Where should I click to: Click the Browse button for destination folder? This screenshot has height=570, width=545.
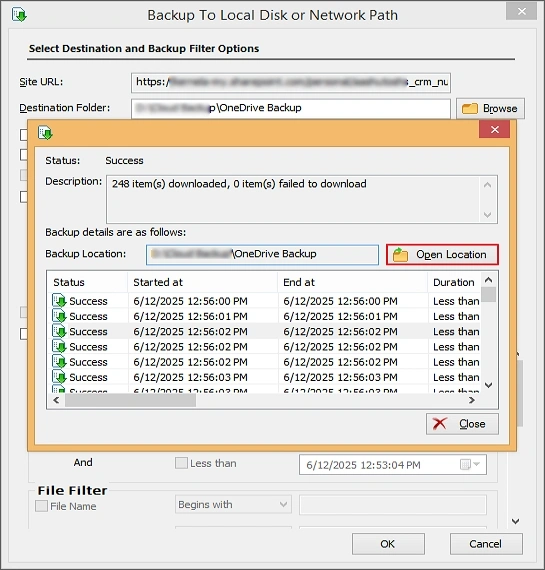(x=490, y=108)
